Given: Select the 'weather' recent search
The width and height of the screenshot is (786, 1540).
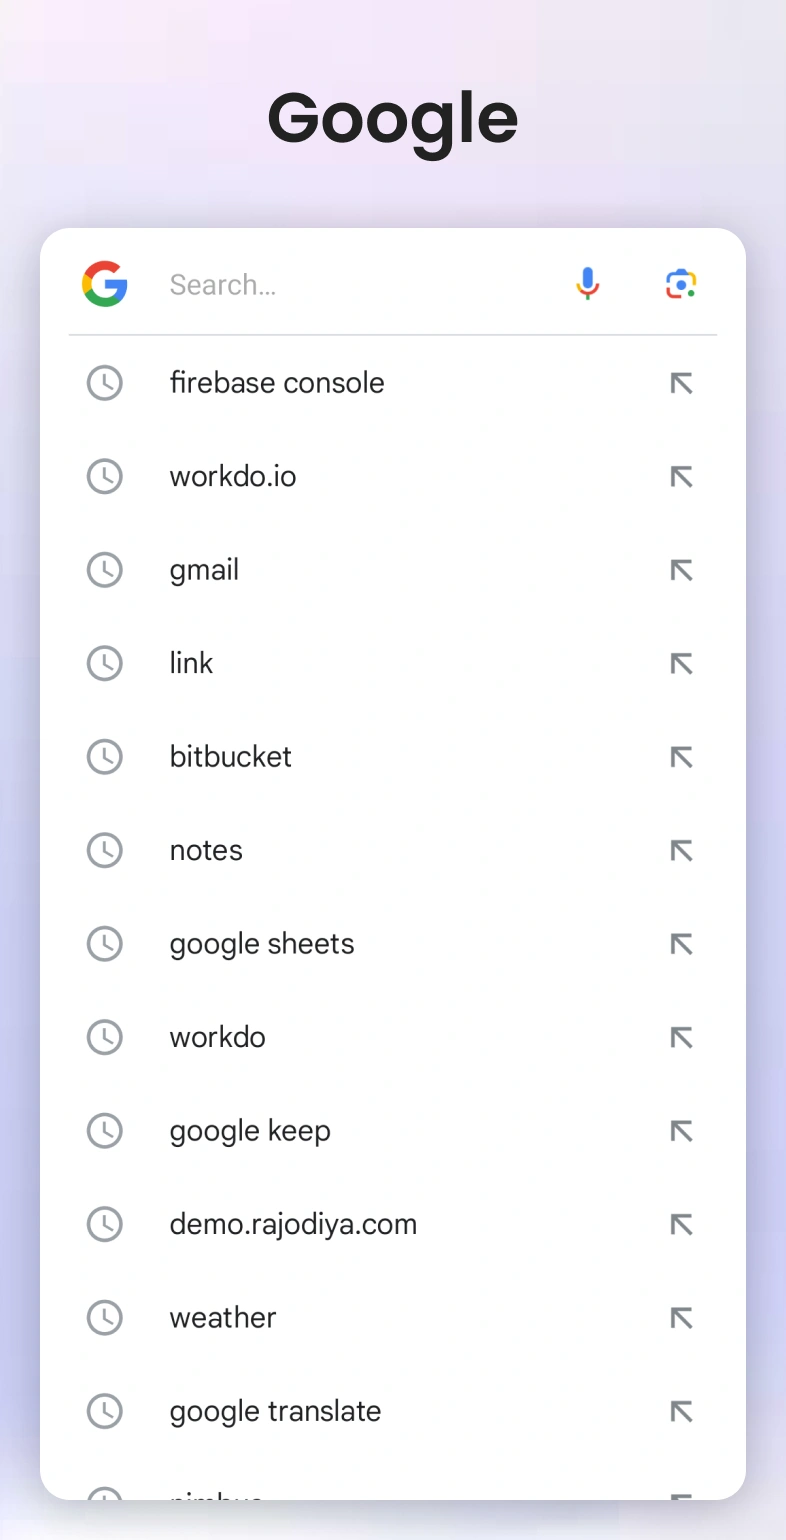Looking at the screenshot, I should 223,1318.
